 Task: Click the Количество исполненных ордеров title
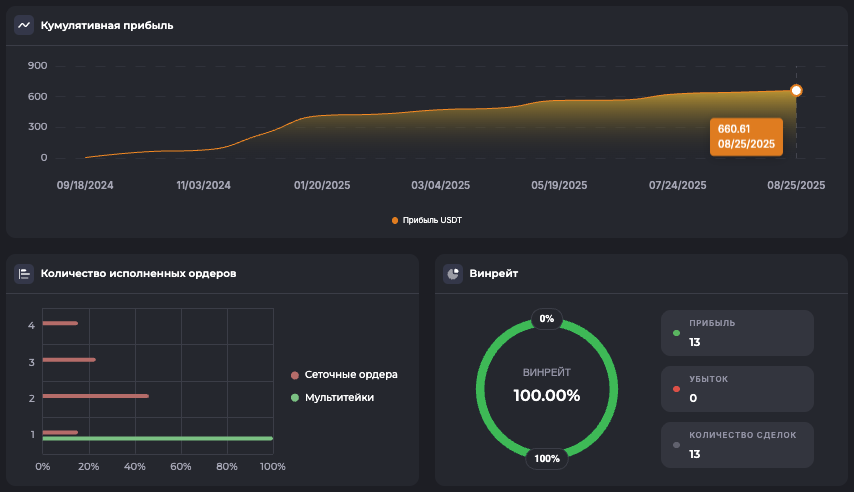(x=138, y=273)
